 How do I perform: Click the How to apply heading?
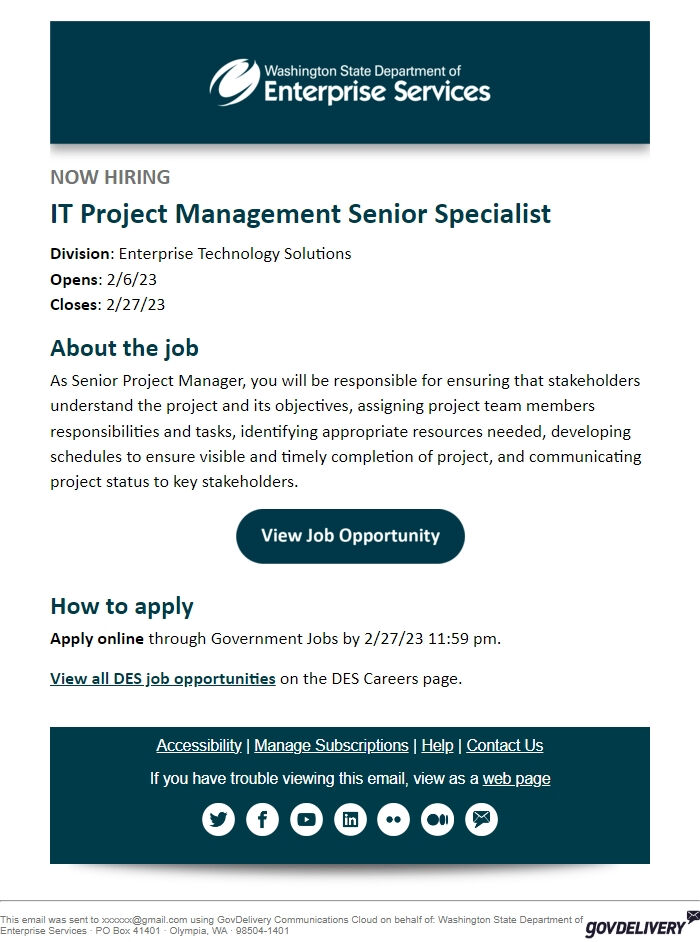[x=122, y=606]
